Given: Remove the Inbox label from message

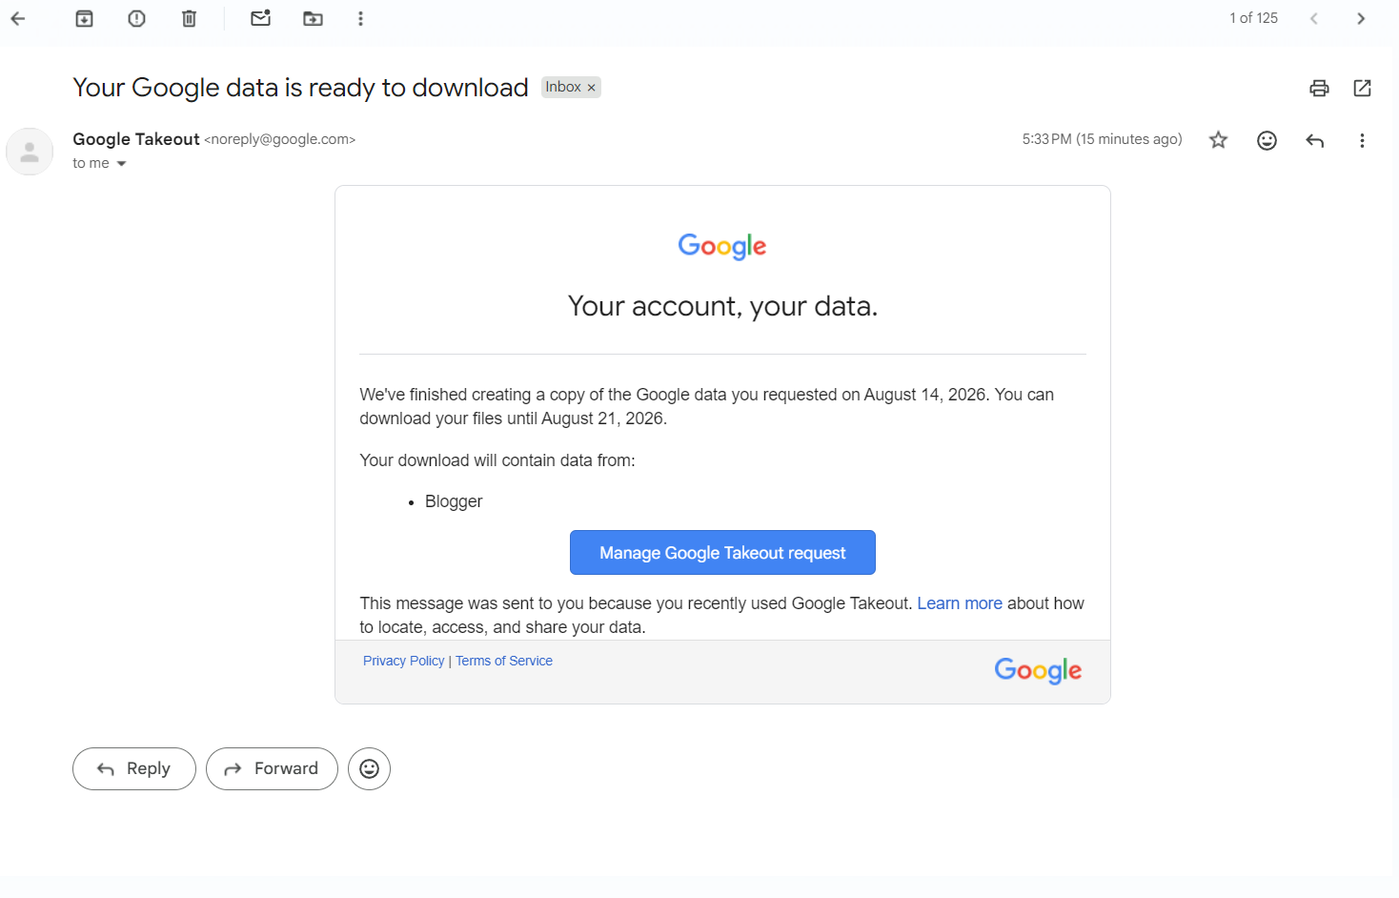Looking at the screenshot, I should coord(592,88).
